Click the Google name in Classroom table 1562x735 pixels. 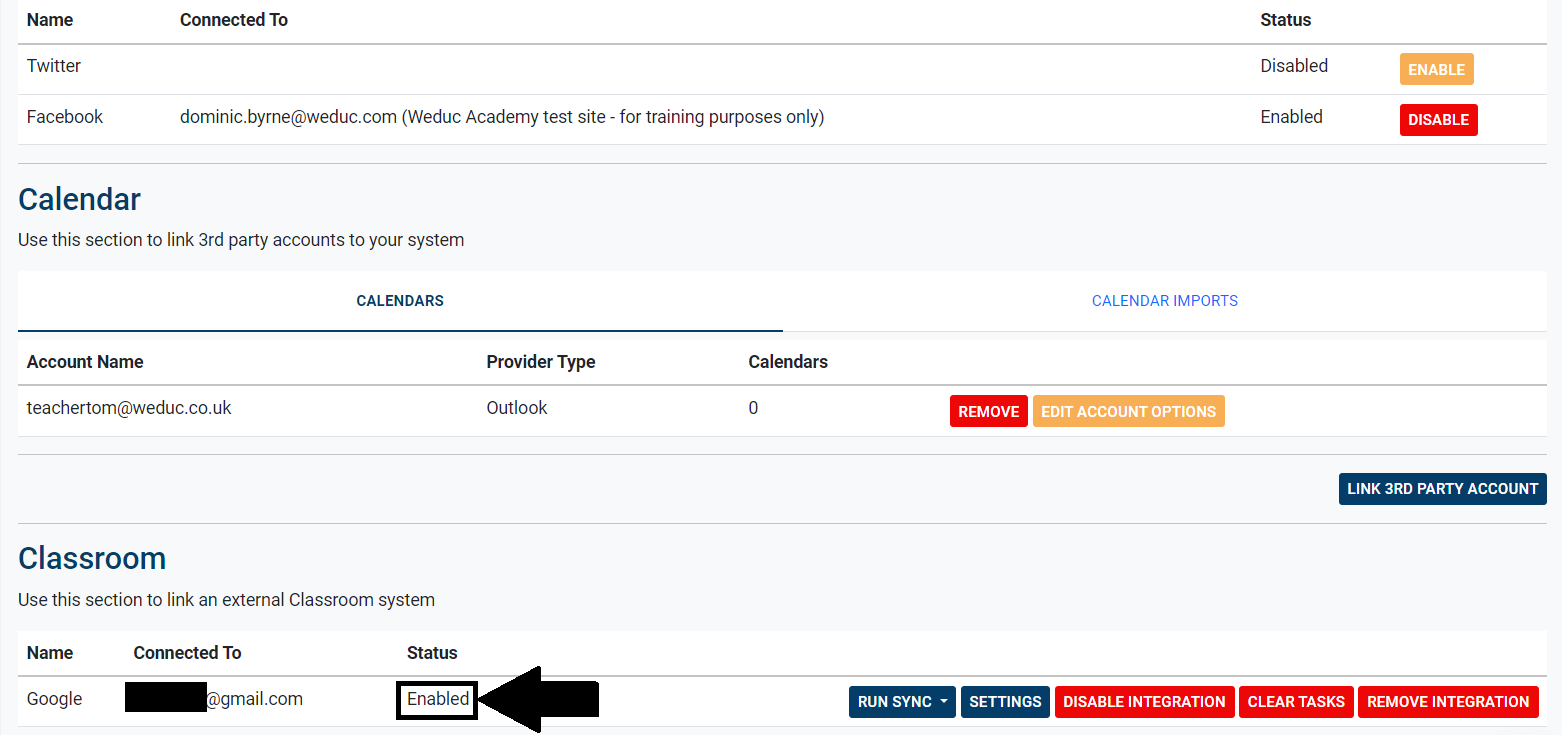click(x=54, y=699)
